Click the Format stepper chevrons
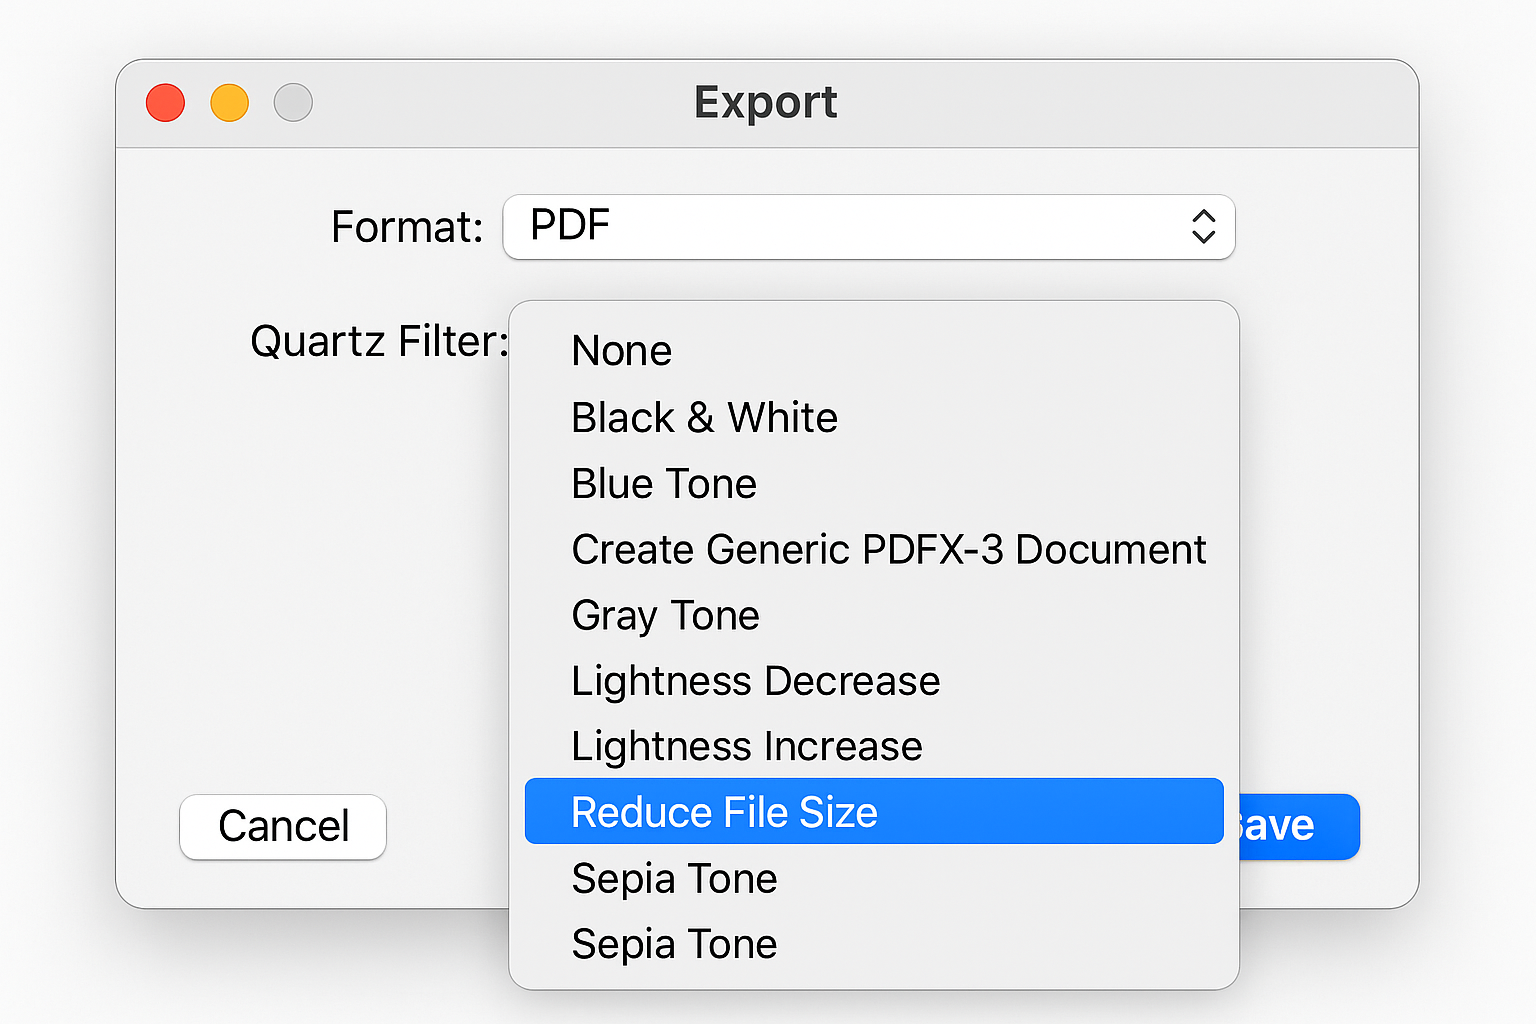 [1204, 227]
